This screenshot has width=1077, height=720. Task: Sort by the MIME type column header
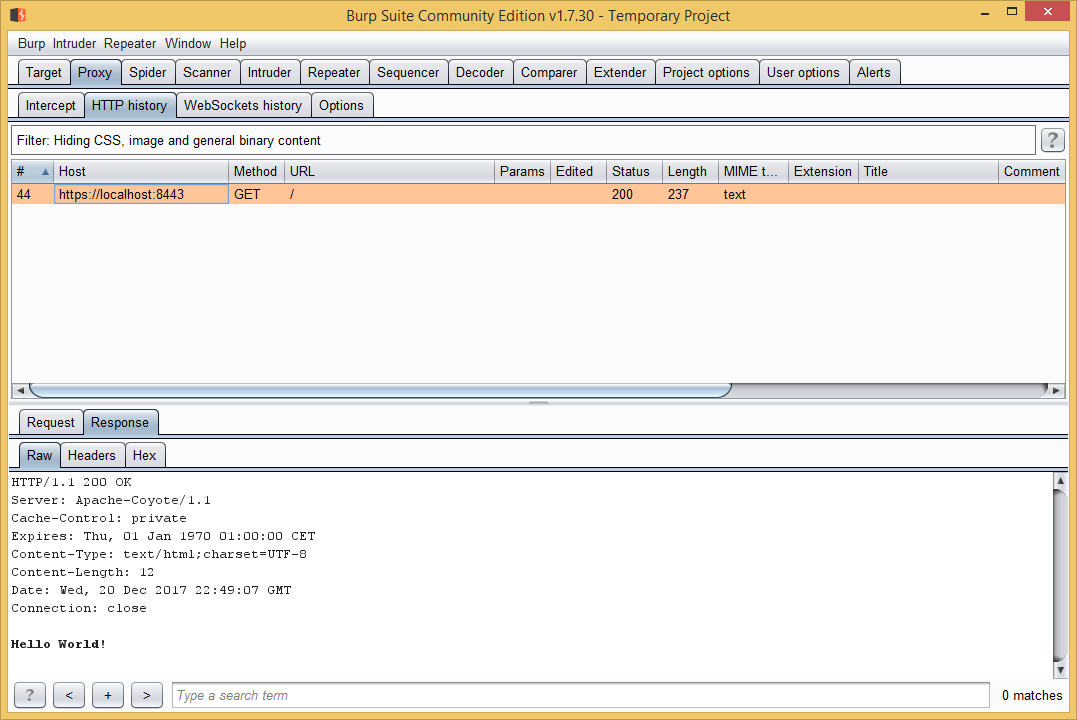pos(753,172)
